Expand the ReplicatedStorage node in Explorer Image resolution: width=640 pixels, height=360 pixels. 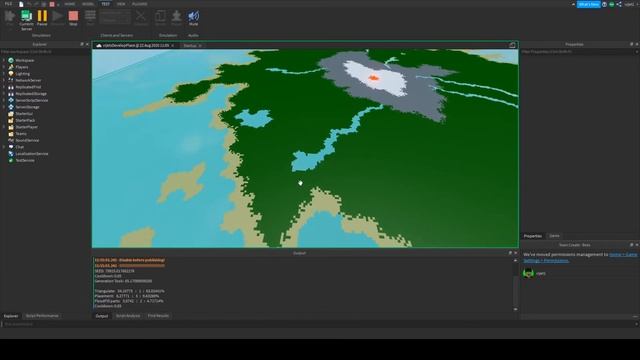tap(4, 94)
